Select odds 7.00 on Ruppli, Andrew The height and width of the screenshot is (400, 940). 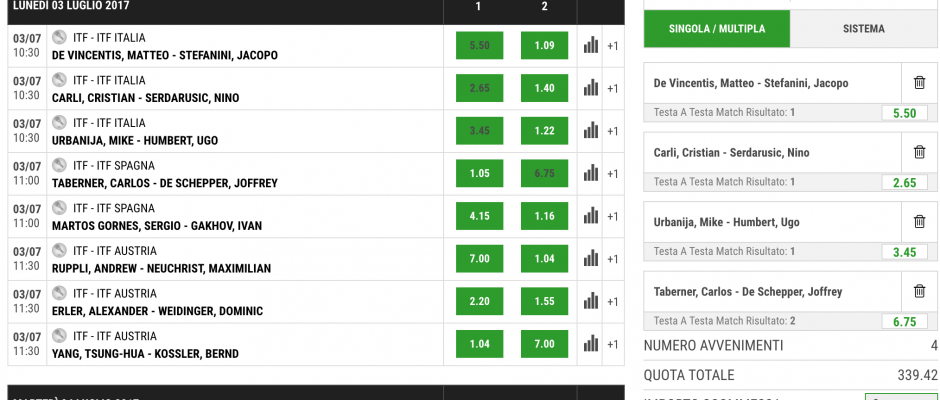[x=480, y=258]
